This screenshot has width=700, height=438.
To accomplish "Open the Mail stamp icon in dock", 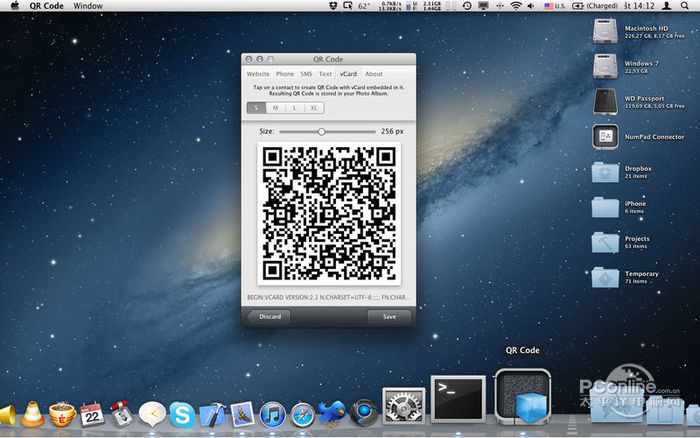I will point(242,414).
